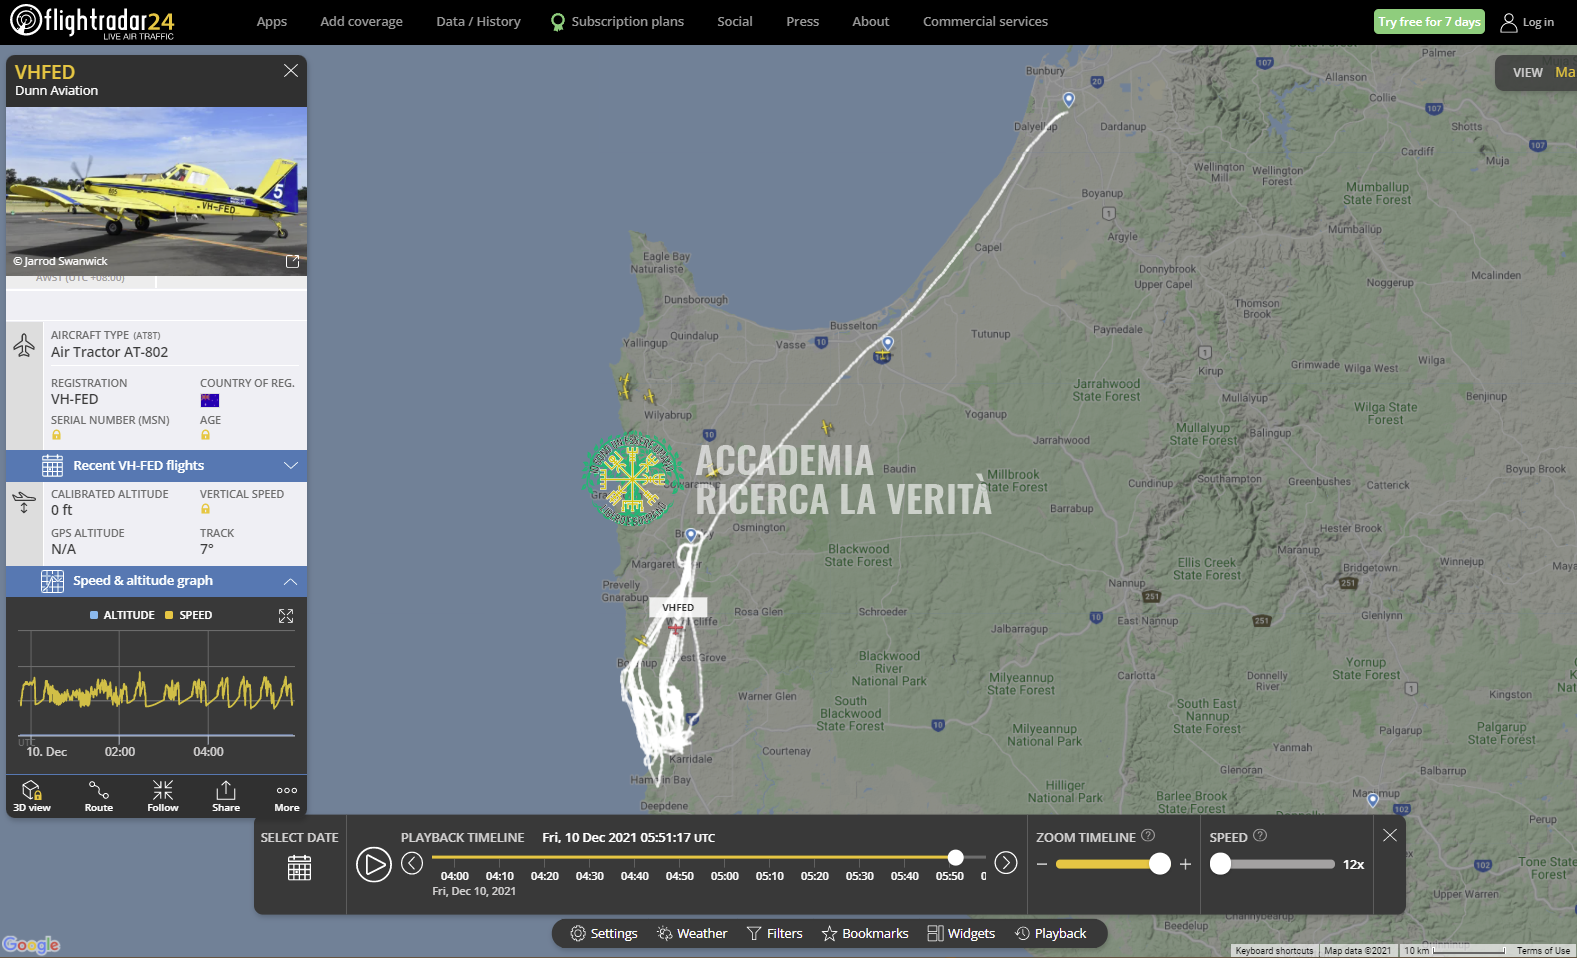Open the Data / History menu

[x=478, y=22]
